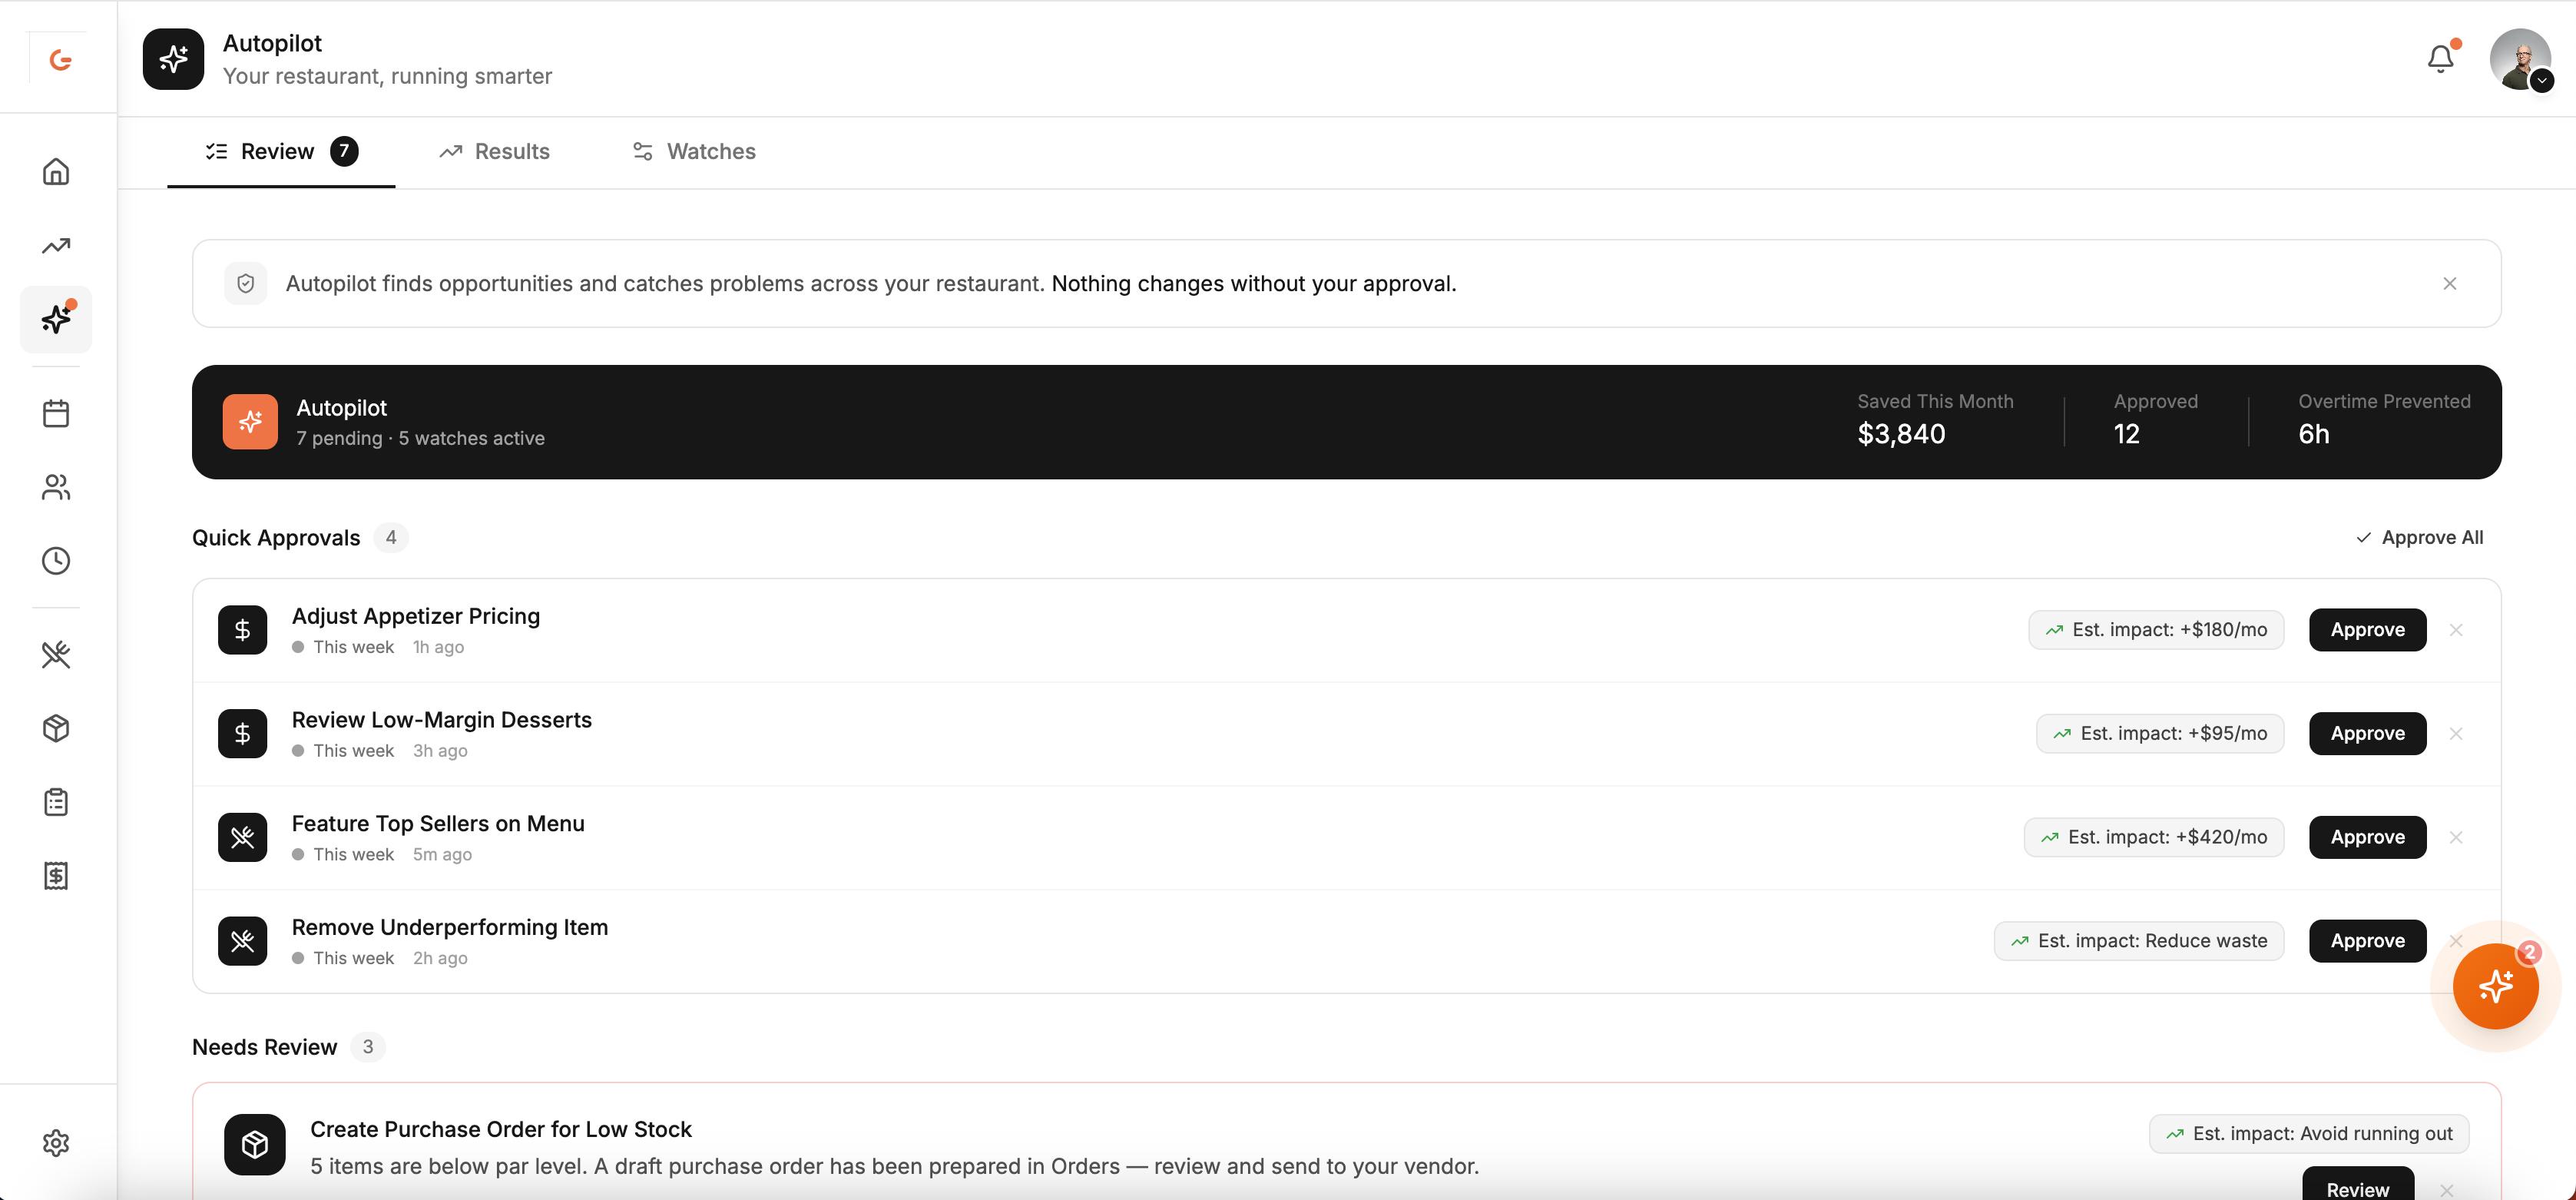
Task: Click the notifications bell icon
Action: [x=2441, y=60]
